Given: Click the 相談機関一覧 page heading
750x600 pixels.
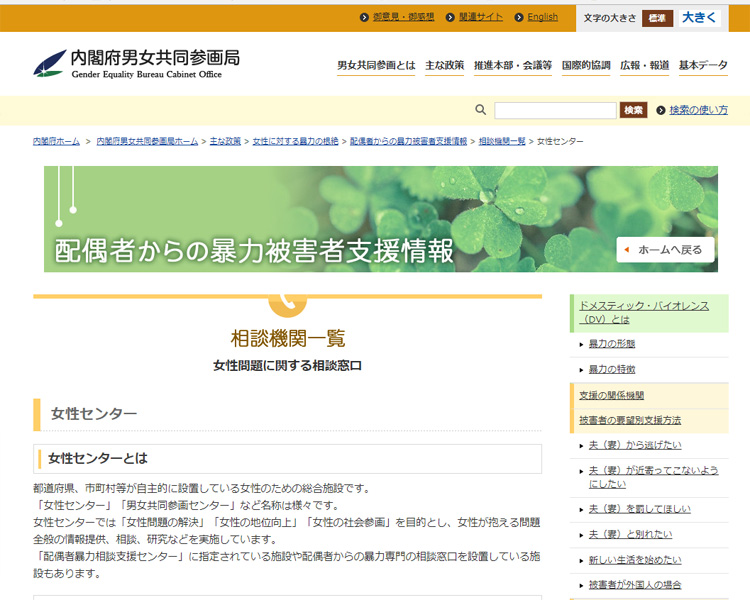Looking at the screenshot, I should click(287, 339).
